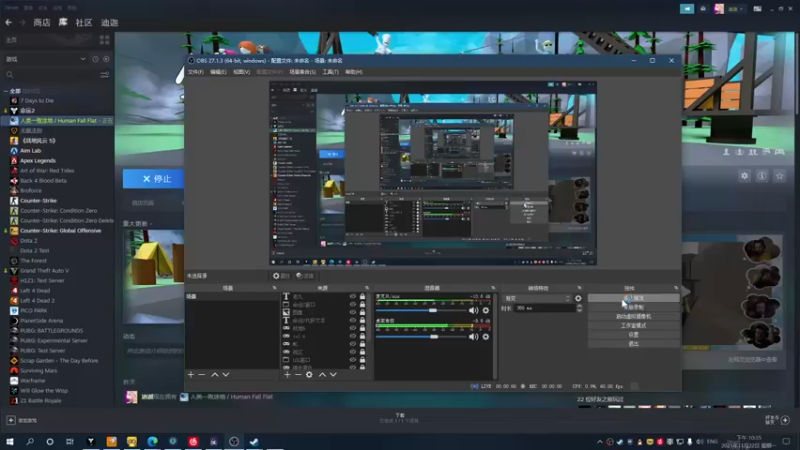Switch Steam library to grid view icon

105,40
